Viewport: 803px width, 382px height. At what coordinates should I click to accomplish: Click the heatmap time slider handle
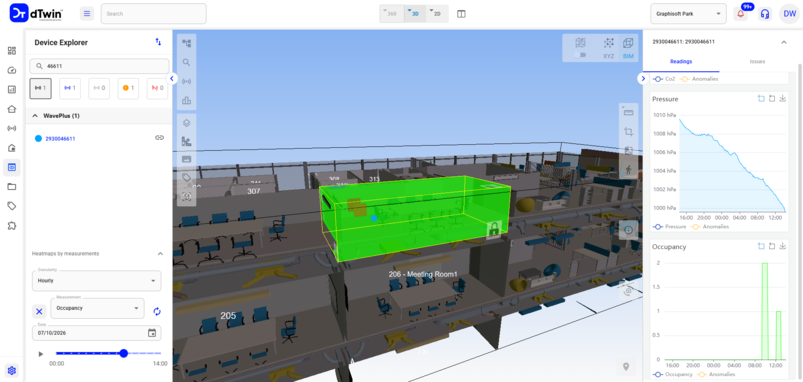point(123,353)
